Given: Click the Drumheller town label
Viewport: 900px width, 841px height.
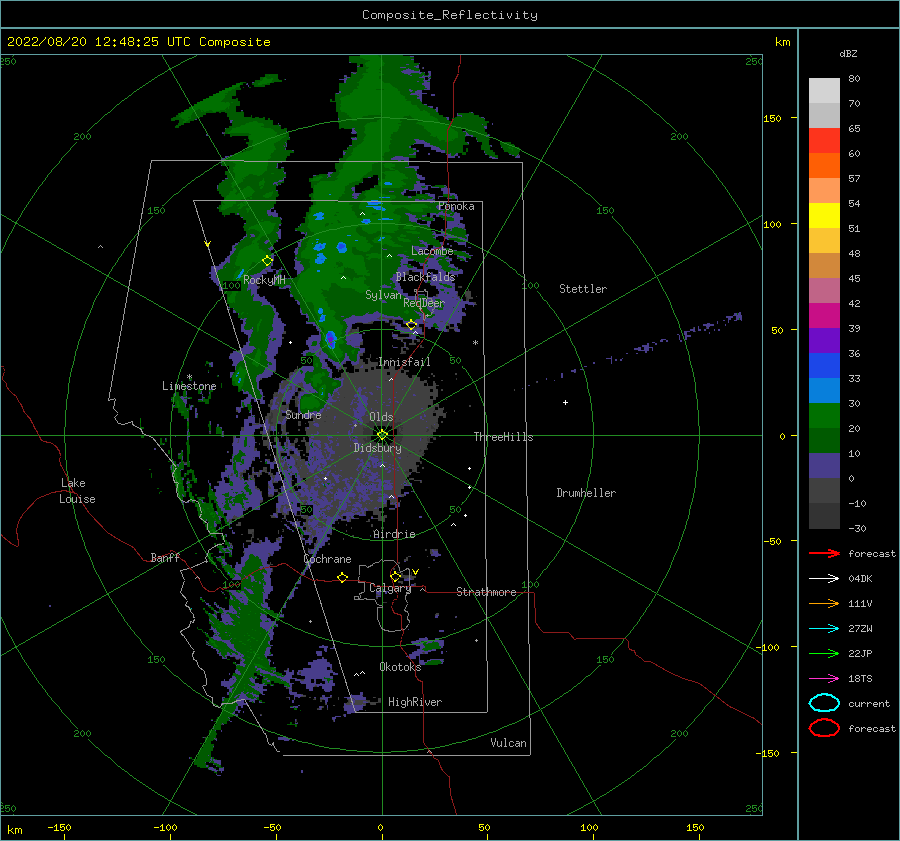Looking at the screenshot, I should (x=586, y=493).
